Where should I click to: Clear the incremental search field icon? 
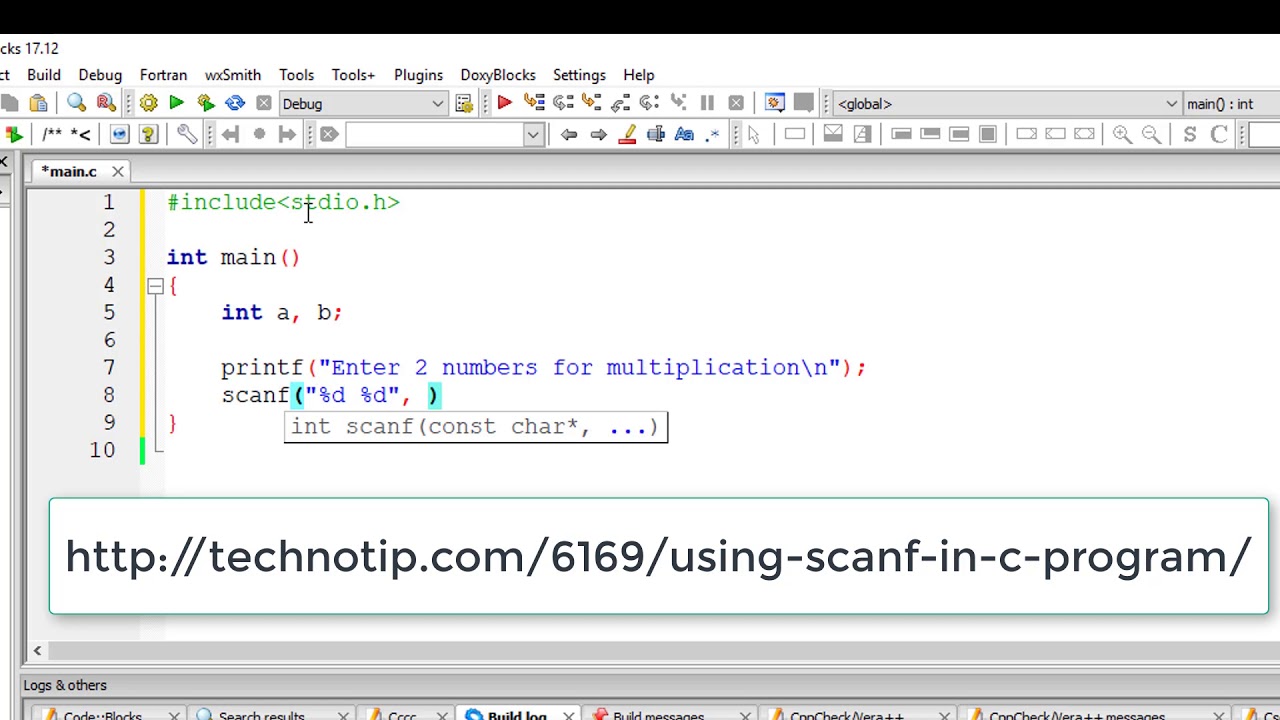pos(329,134)
